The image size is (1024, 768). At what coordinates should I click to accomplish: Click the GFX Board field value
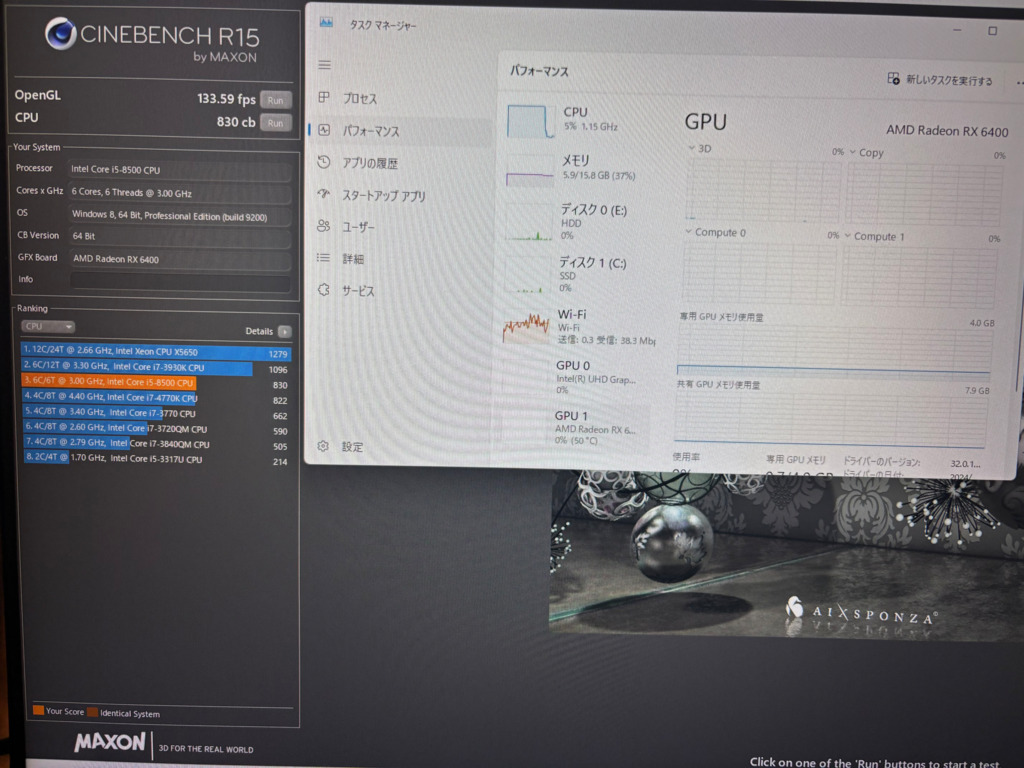(180, 259)
